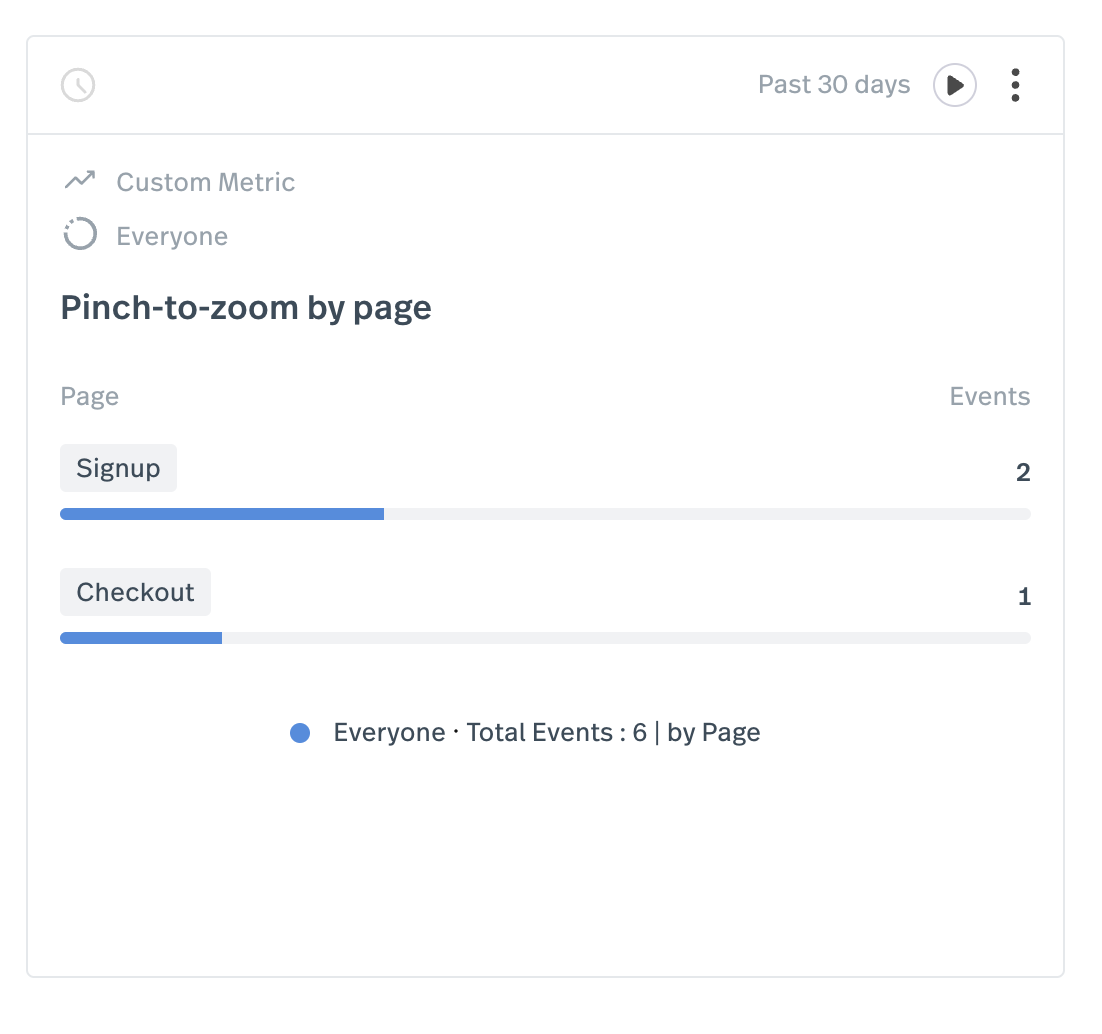Click the Page column header
Viewport: 1102px width, 1034px height.
(x=90, y=397)
